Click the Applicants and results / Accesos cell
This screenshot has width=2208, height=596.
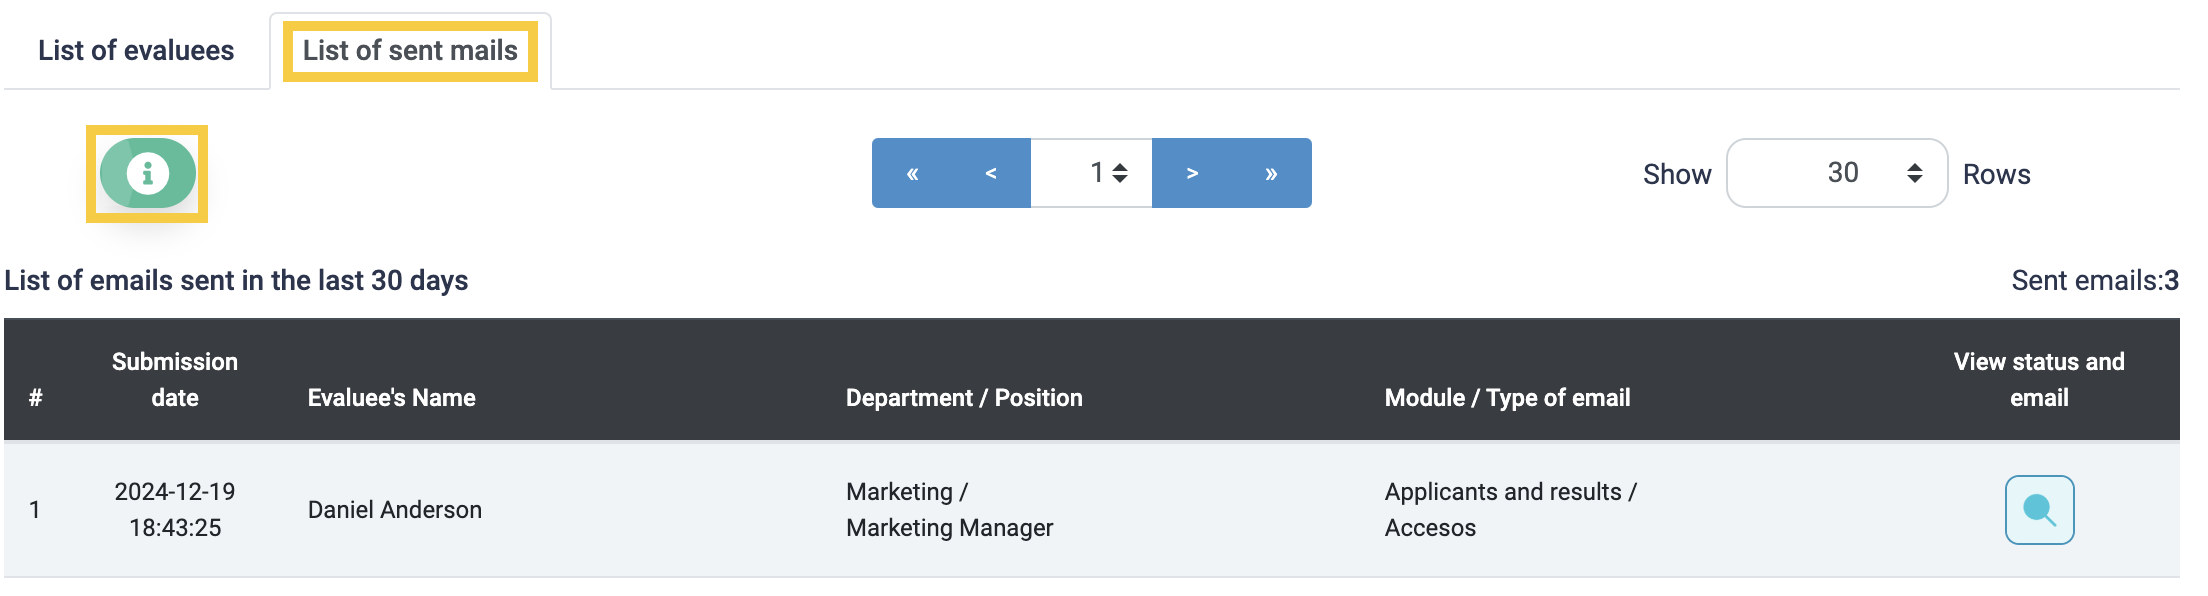tap(1510, 510)
